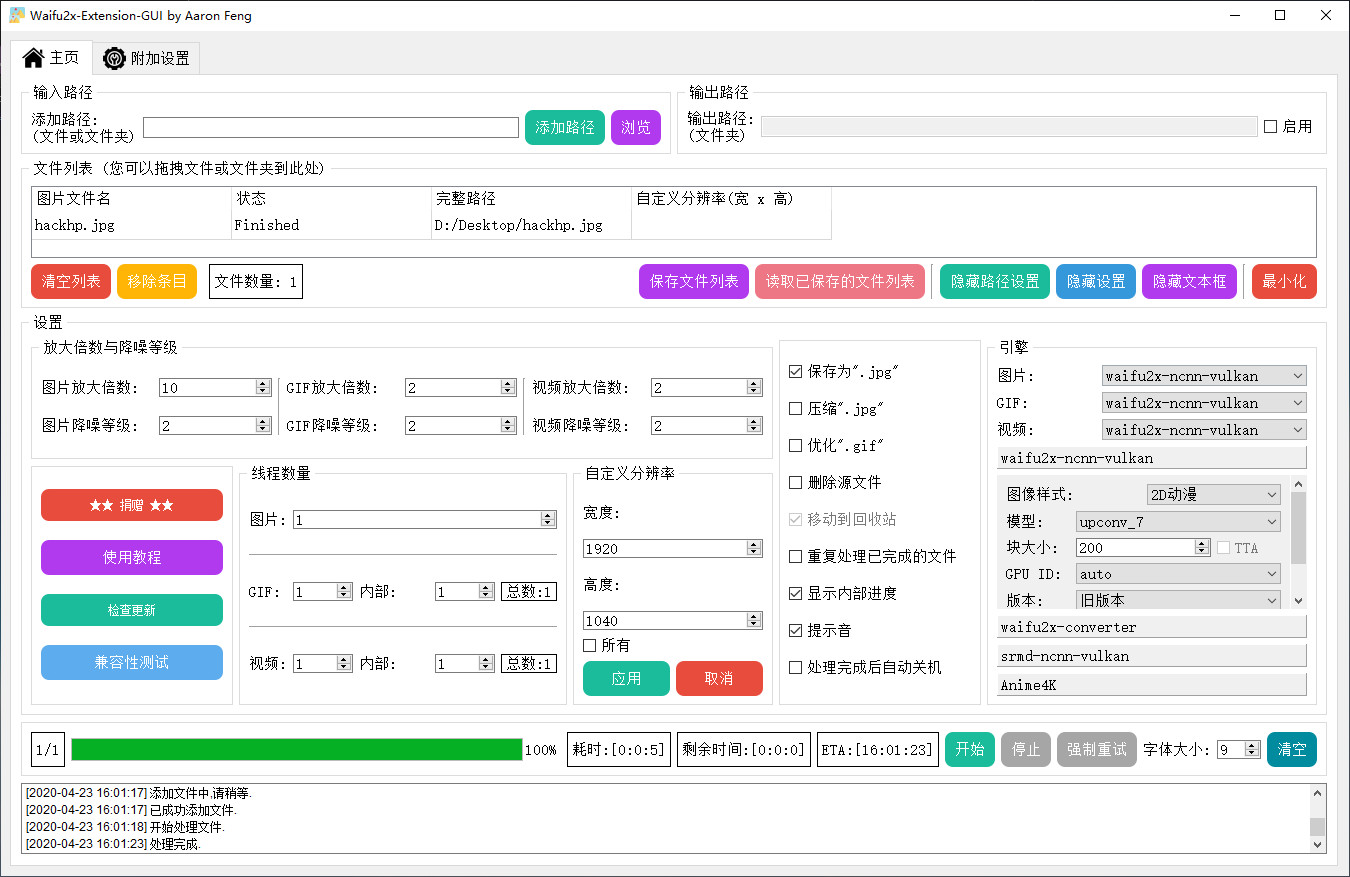Open the GIF engine dropdown
Viewport: 1350px width, 877px height.
tap(1204, 403)
